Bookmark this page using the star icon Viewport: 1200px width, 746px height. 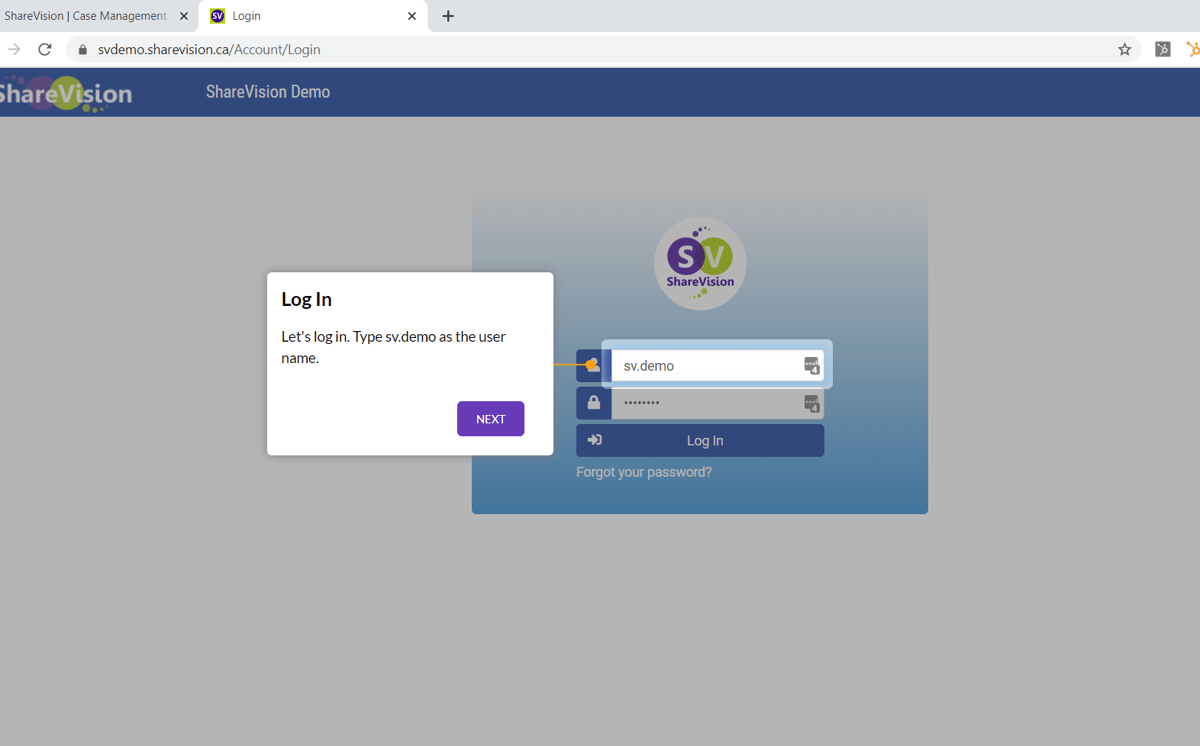[1124, 48]
